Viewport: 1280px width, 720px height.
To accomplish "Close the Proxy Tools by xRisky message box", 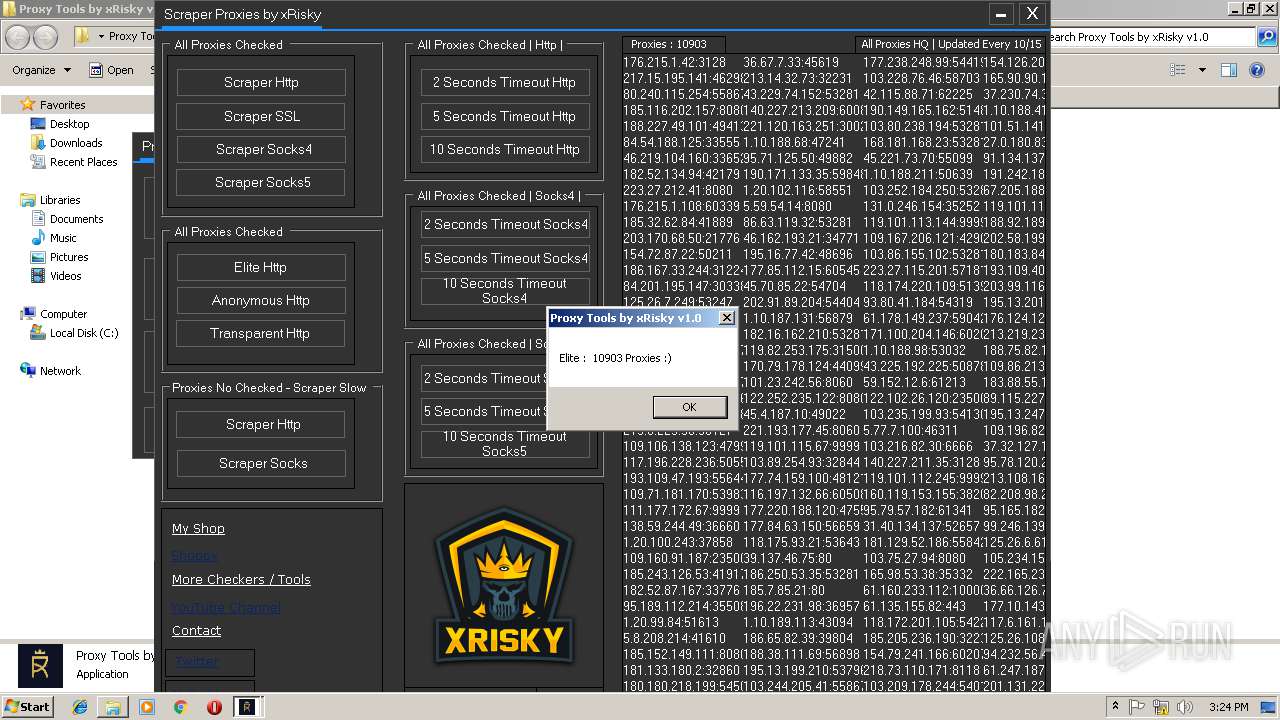I will [x=727, y=318].
